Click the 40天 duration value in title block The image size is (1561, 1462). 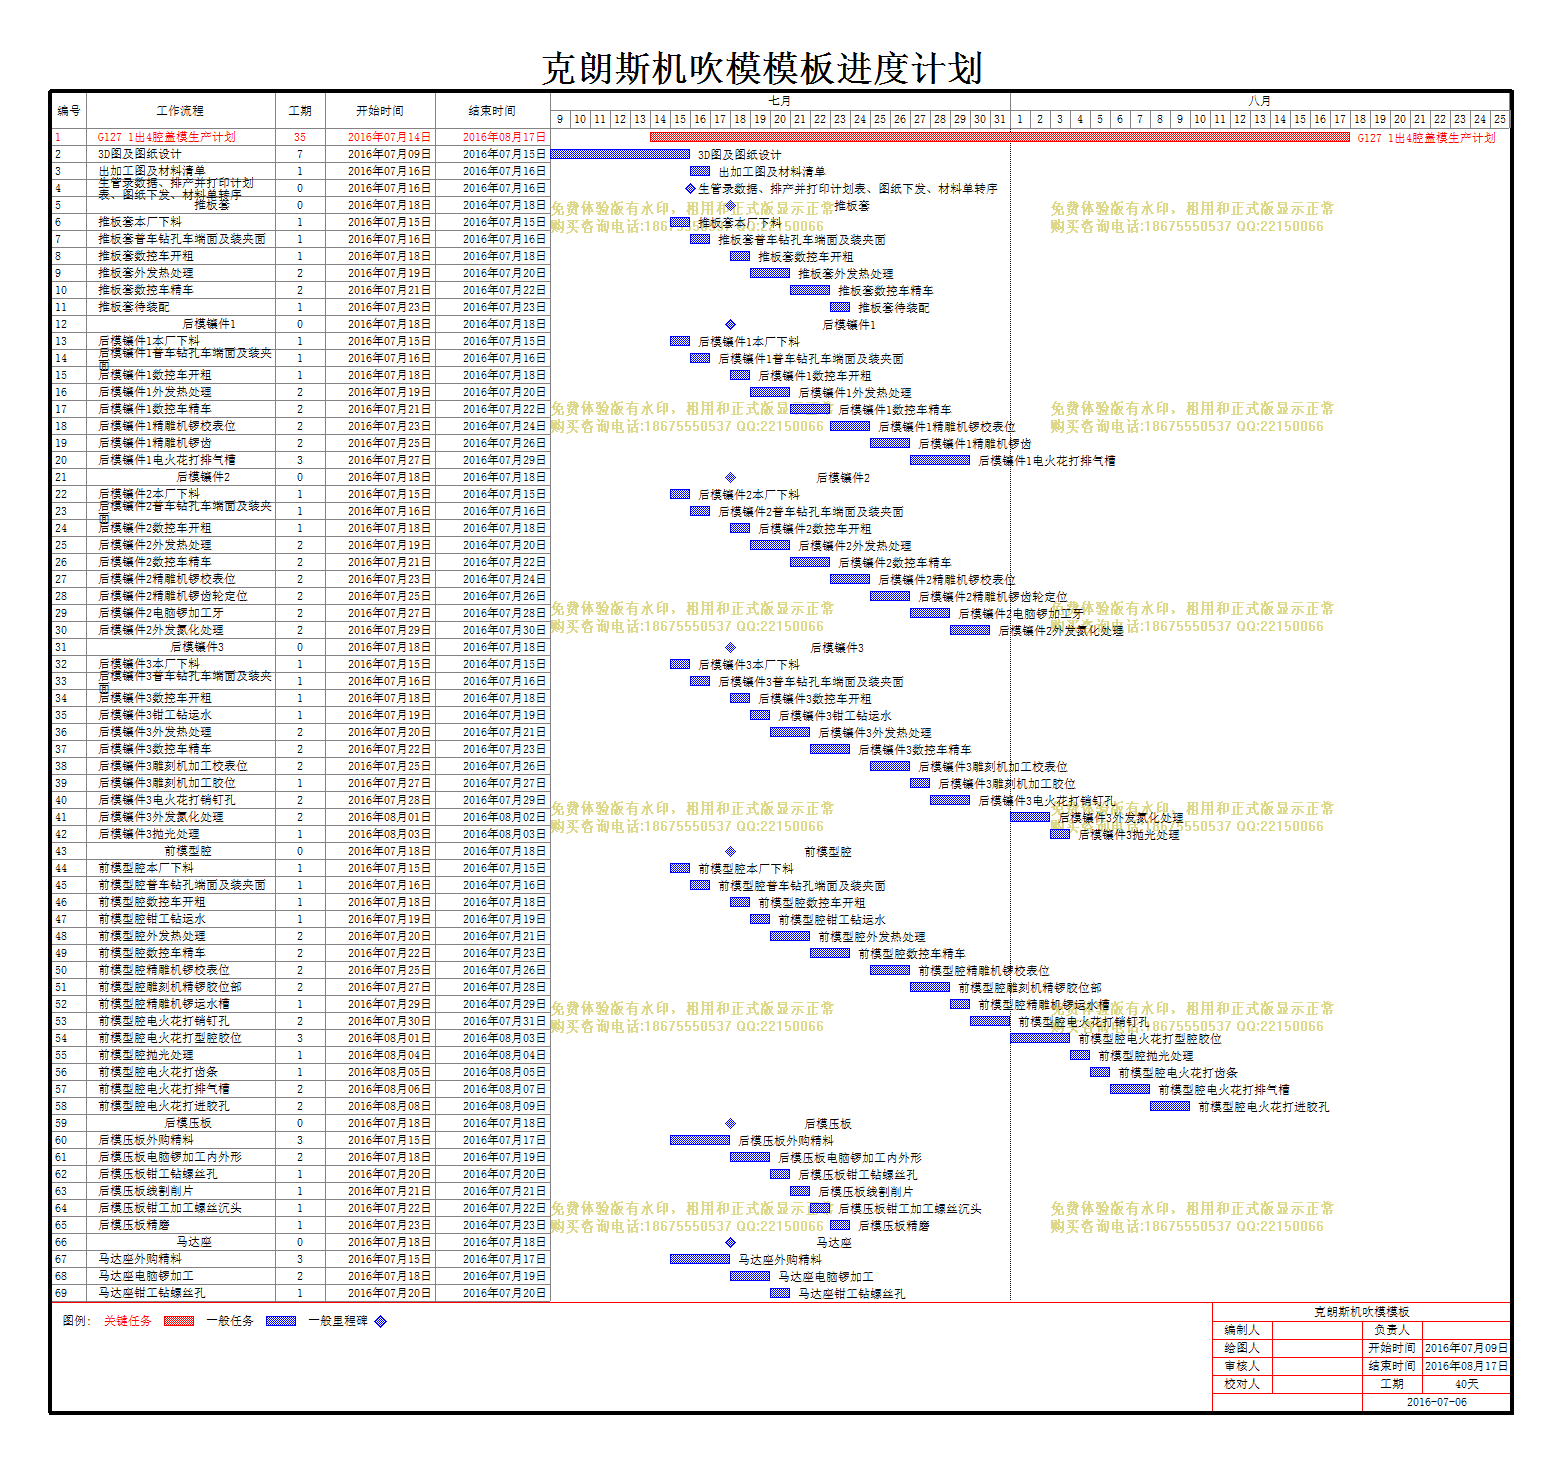[1466, 1384]
